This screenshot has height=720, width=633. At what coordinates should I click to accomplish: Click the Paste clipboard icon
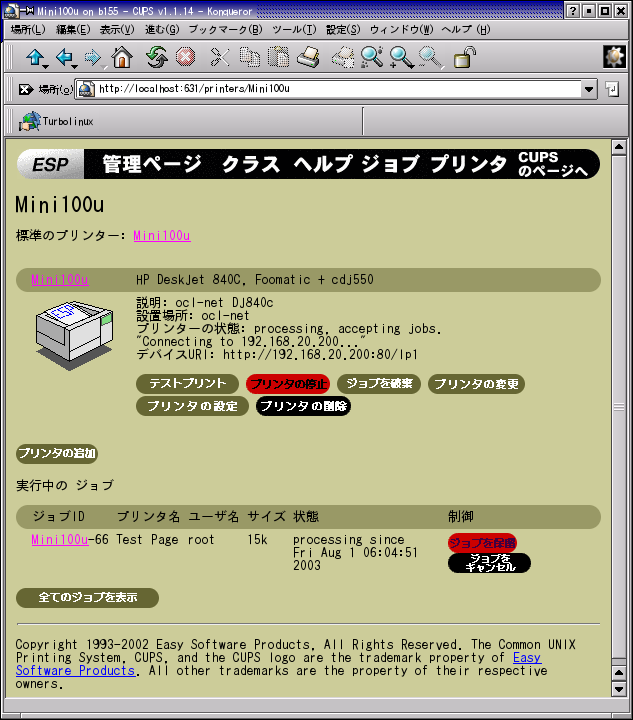pyautogui.click(x=279, y=58)
